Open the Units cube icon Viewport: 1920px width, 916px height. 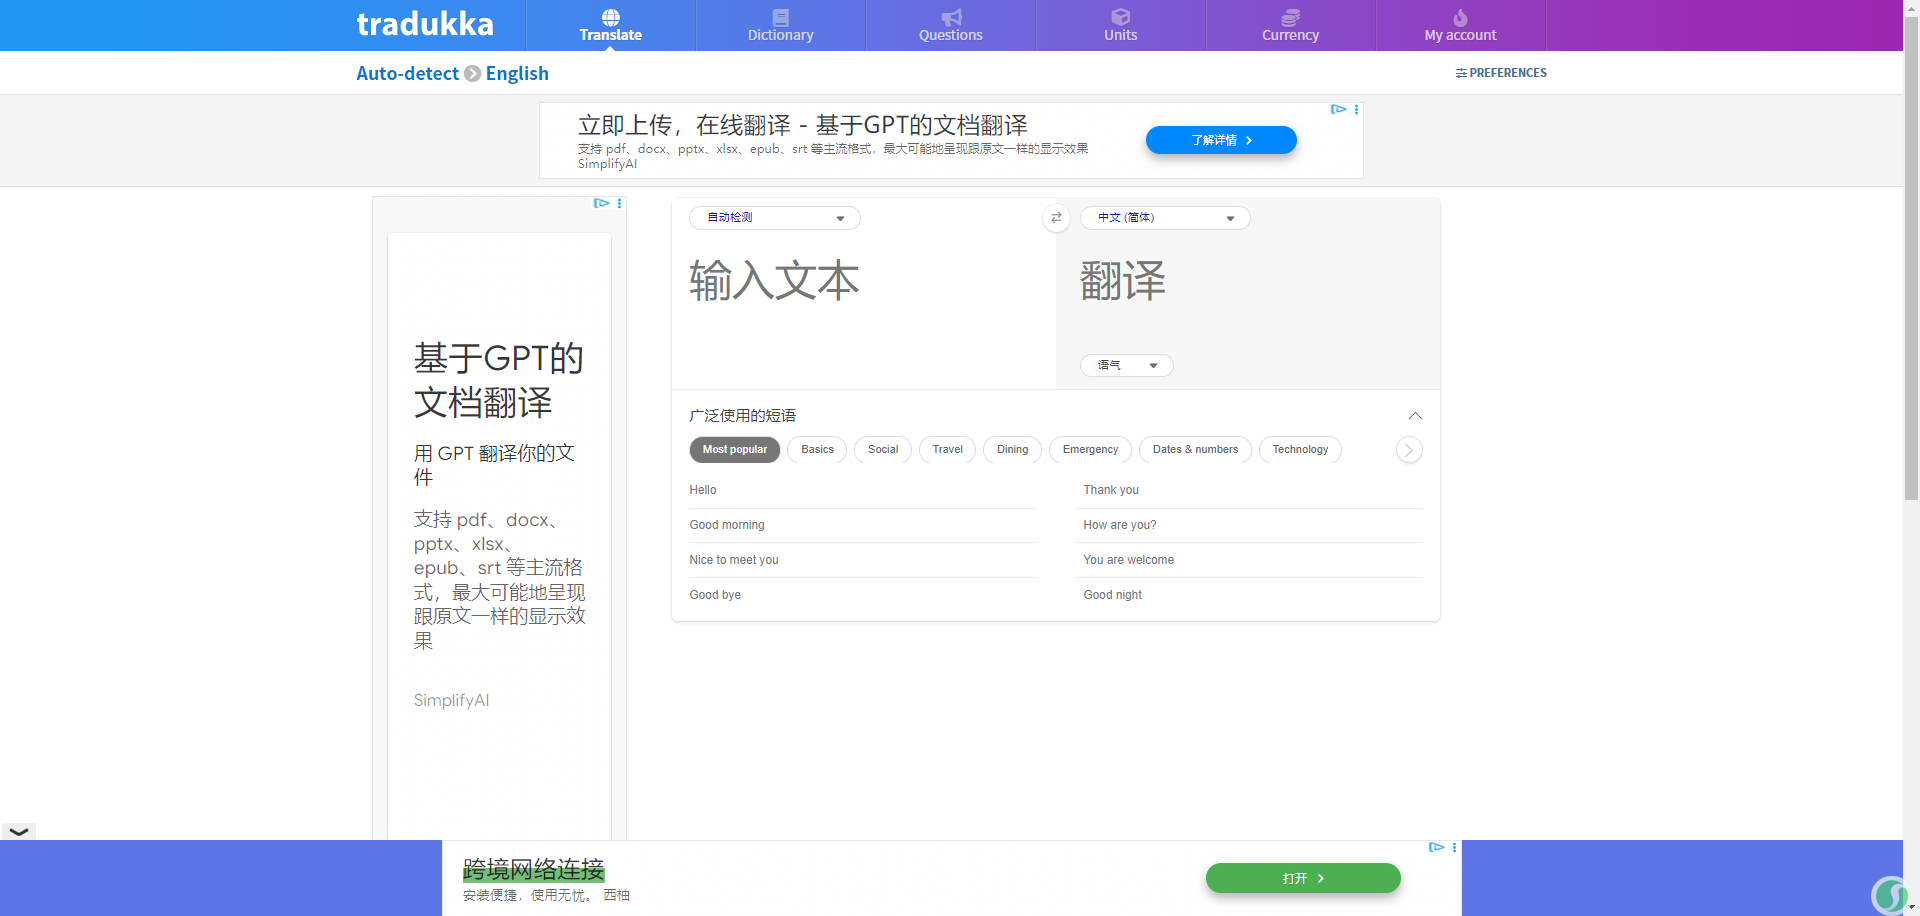(x=1120, y=17)
